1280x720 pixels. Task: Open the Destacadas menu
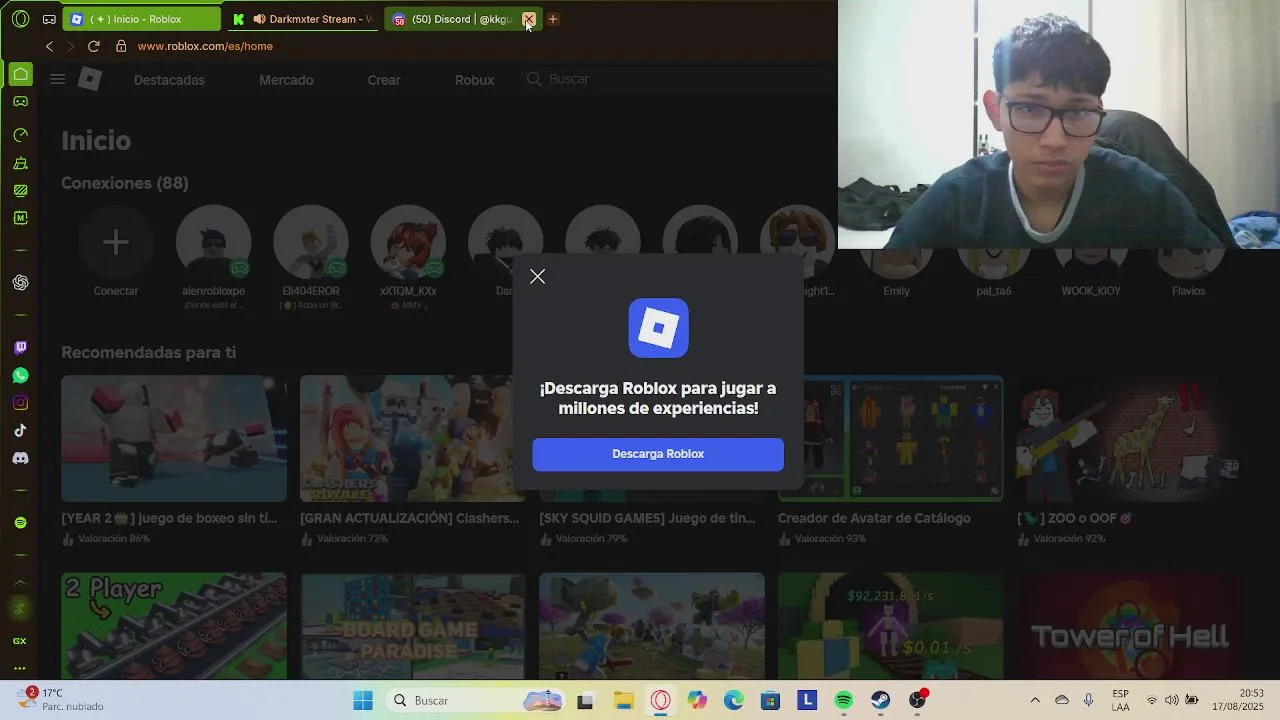pos(169,80)
